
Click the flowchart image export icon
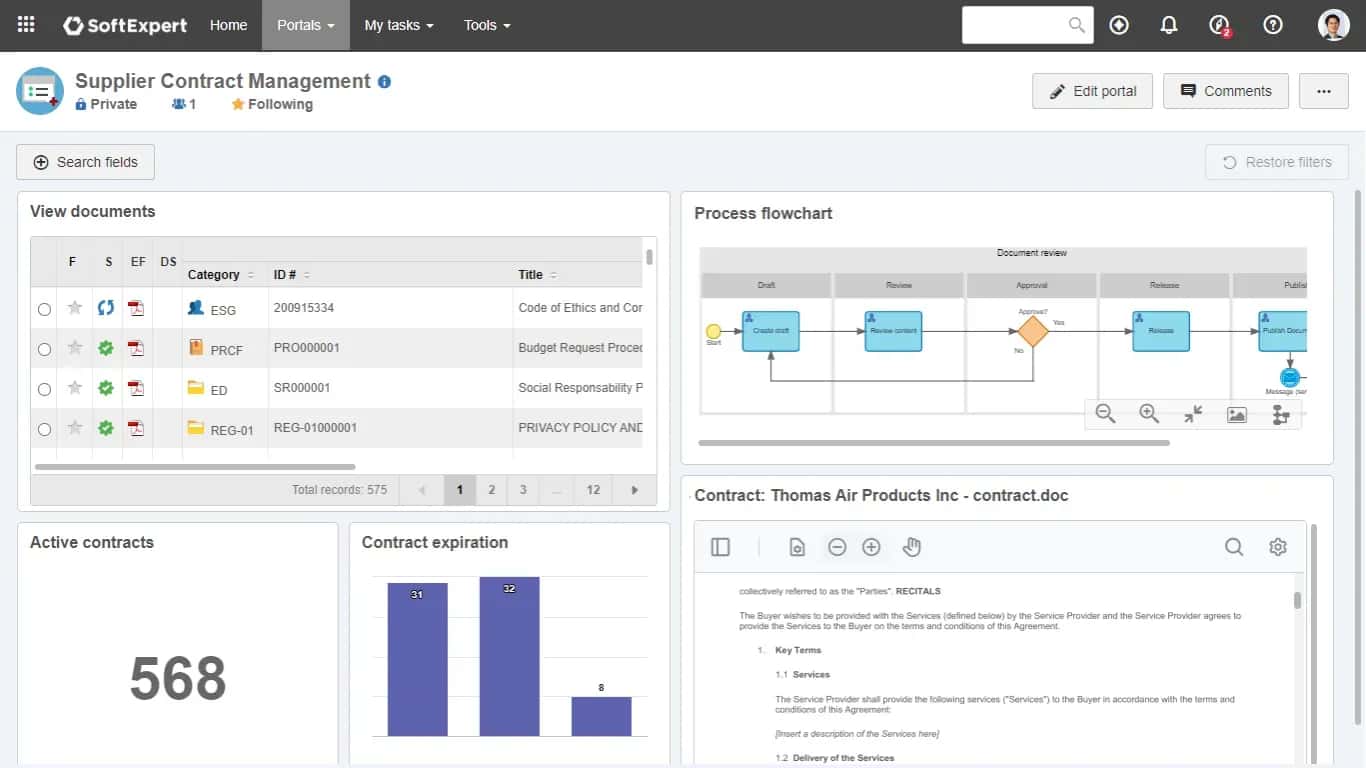[1237, 414]
